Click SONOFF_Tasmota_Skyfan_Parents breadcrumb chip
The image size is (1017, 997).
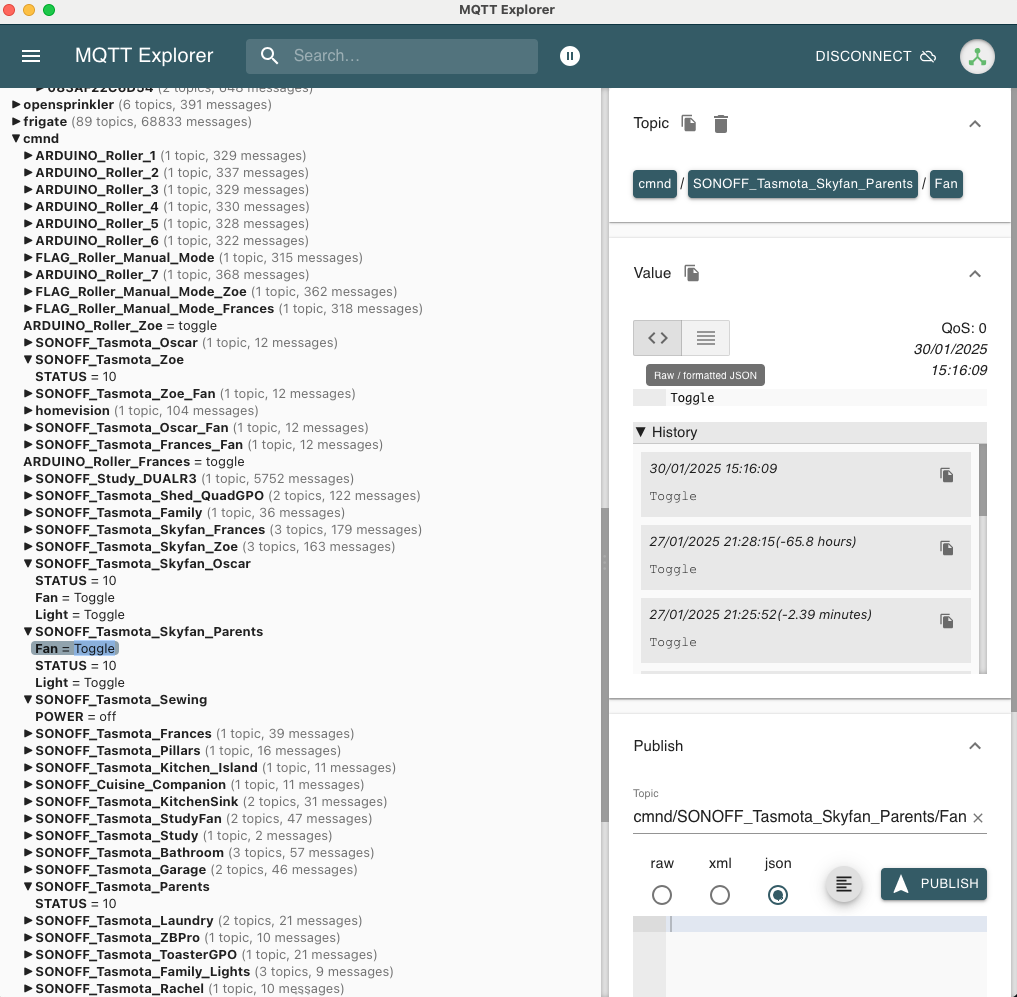pos(802,184)
